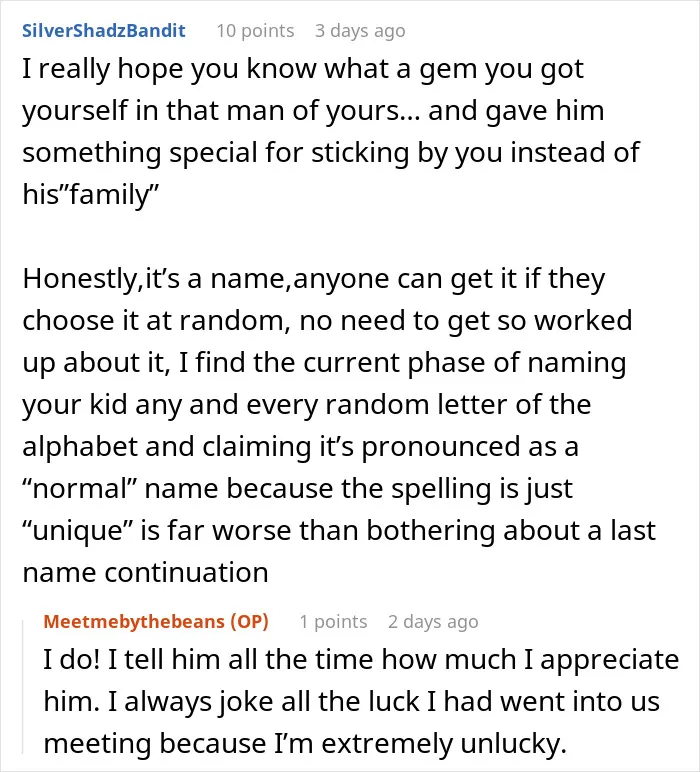Click the '2 days ago' reply timestamp

click(x=433, y=621)
